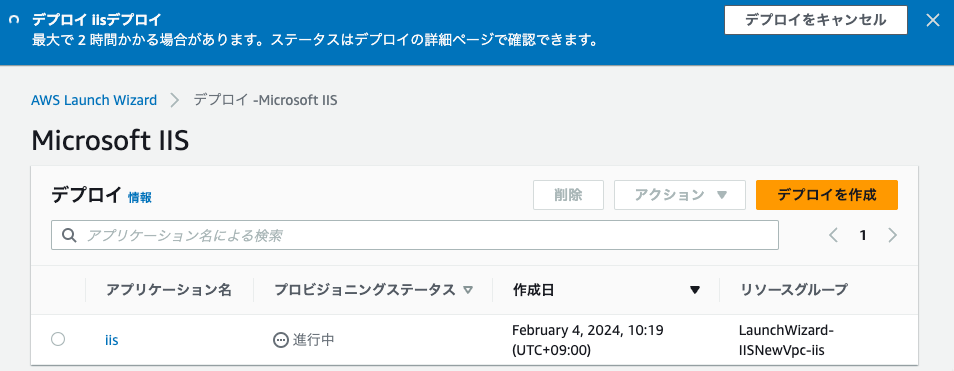Select the iis deployment radio button
Screen dimensions: 954x371
click(x=58, y=339)
